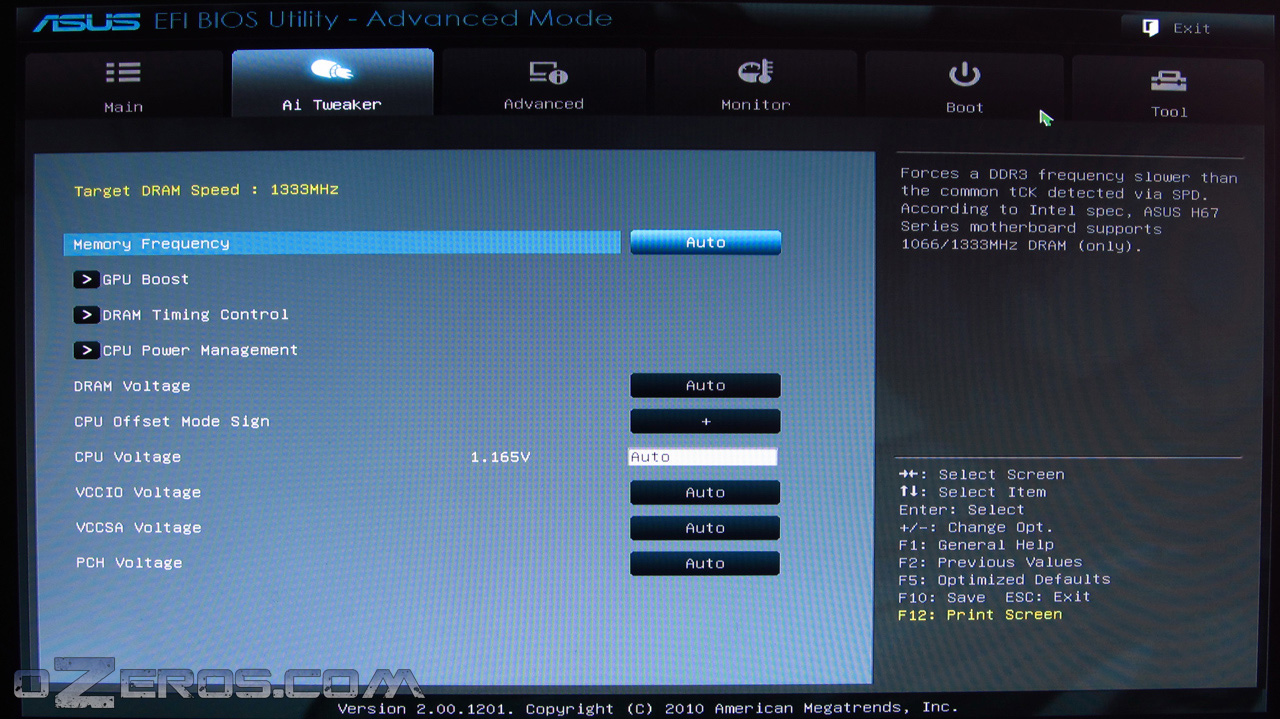Select the CPU Offset Mode Sign label
Image resolution: width=1280 pixels, height=719 pixels.
(x=172, y=421)
